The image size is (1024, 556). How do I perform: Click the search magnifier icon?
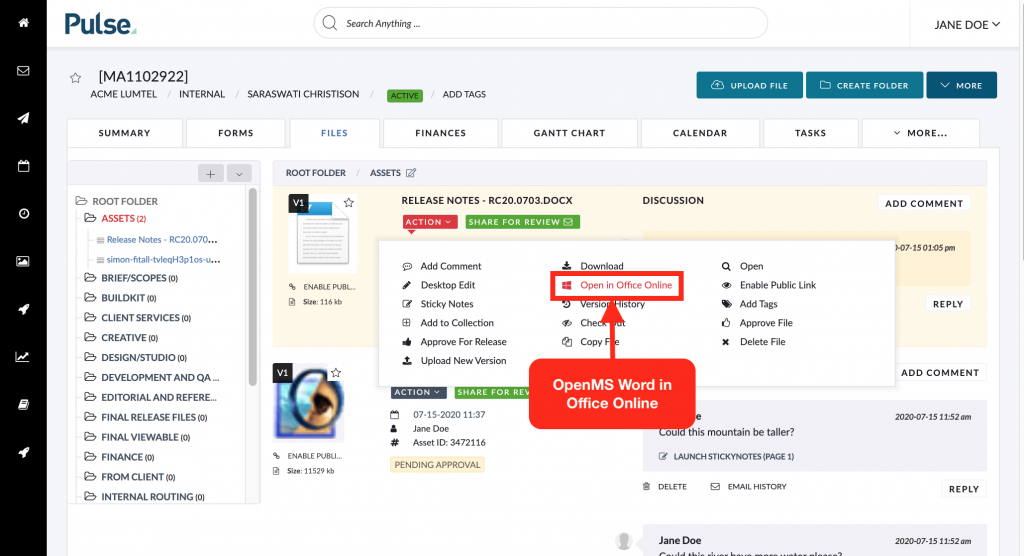pyautogui.click(x=330, y=24)
